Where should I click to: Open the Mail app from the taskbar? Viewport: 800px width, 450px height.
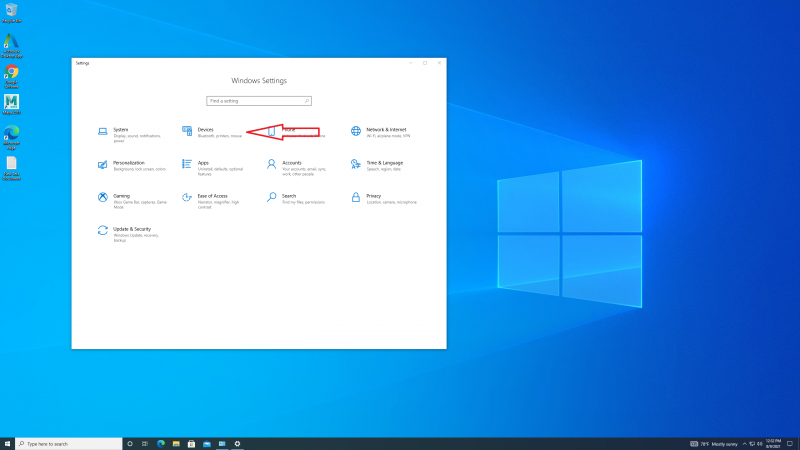(x=207, y=444)
